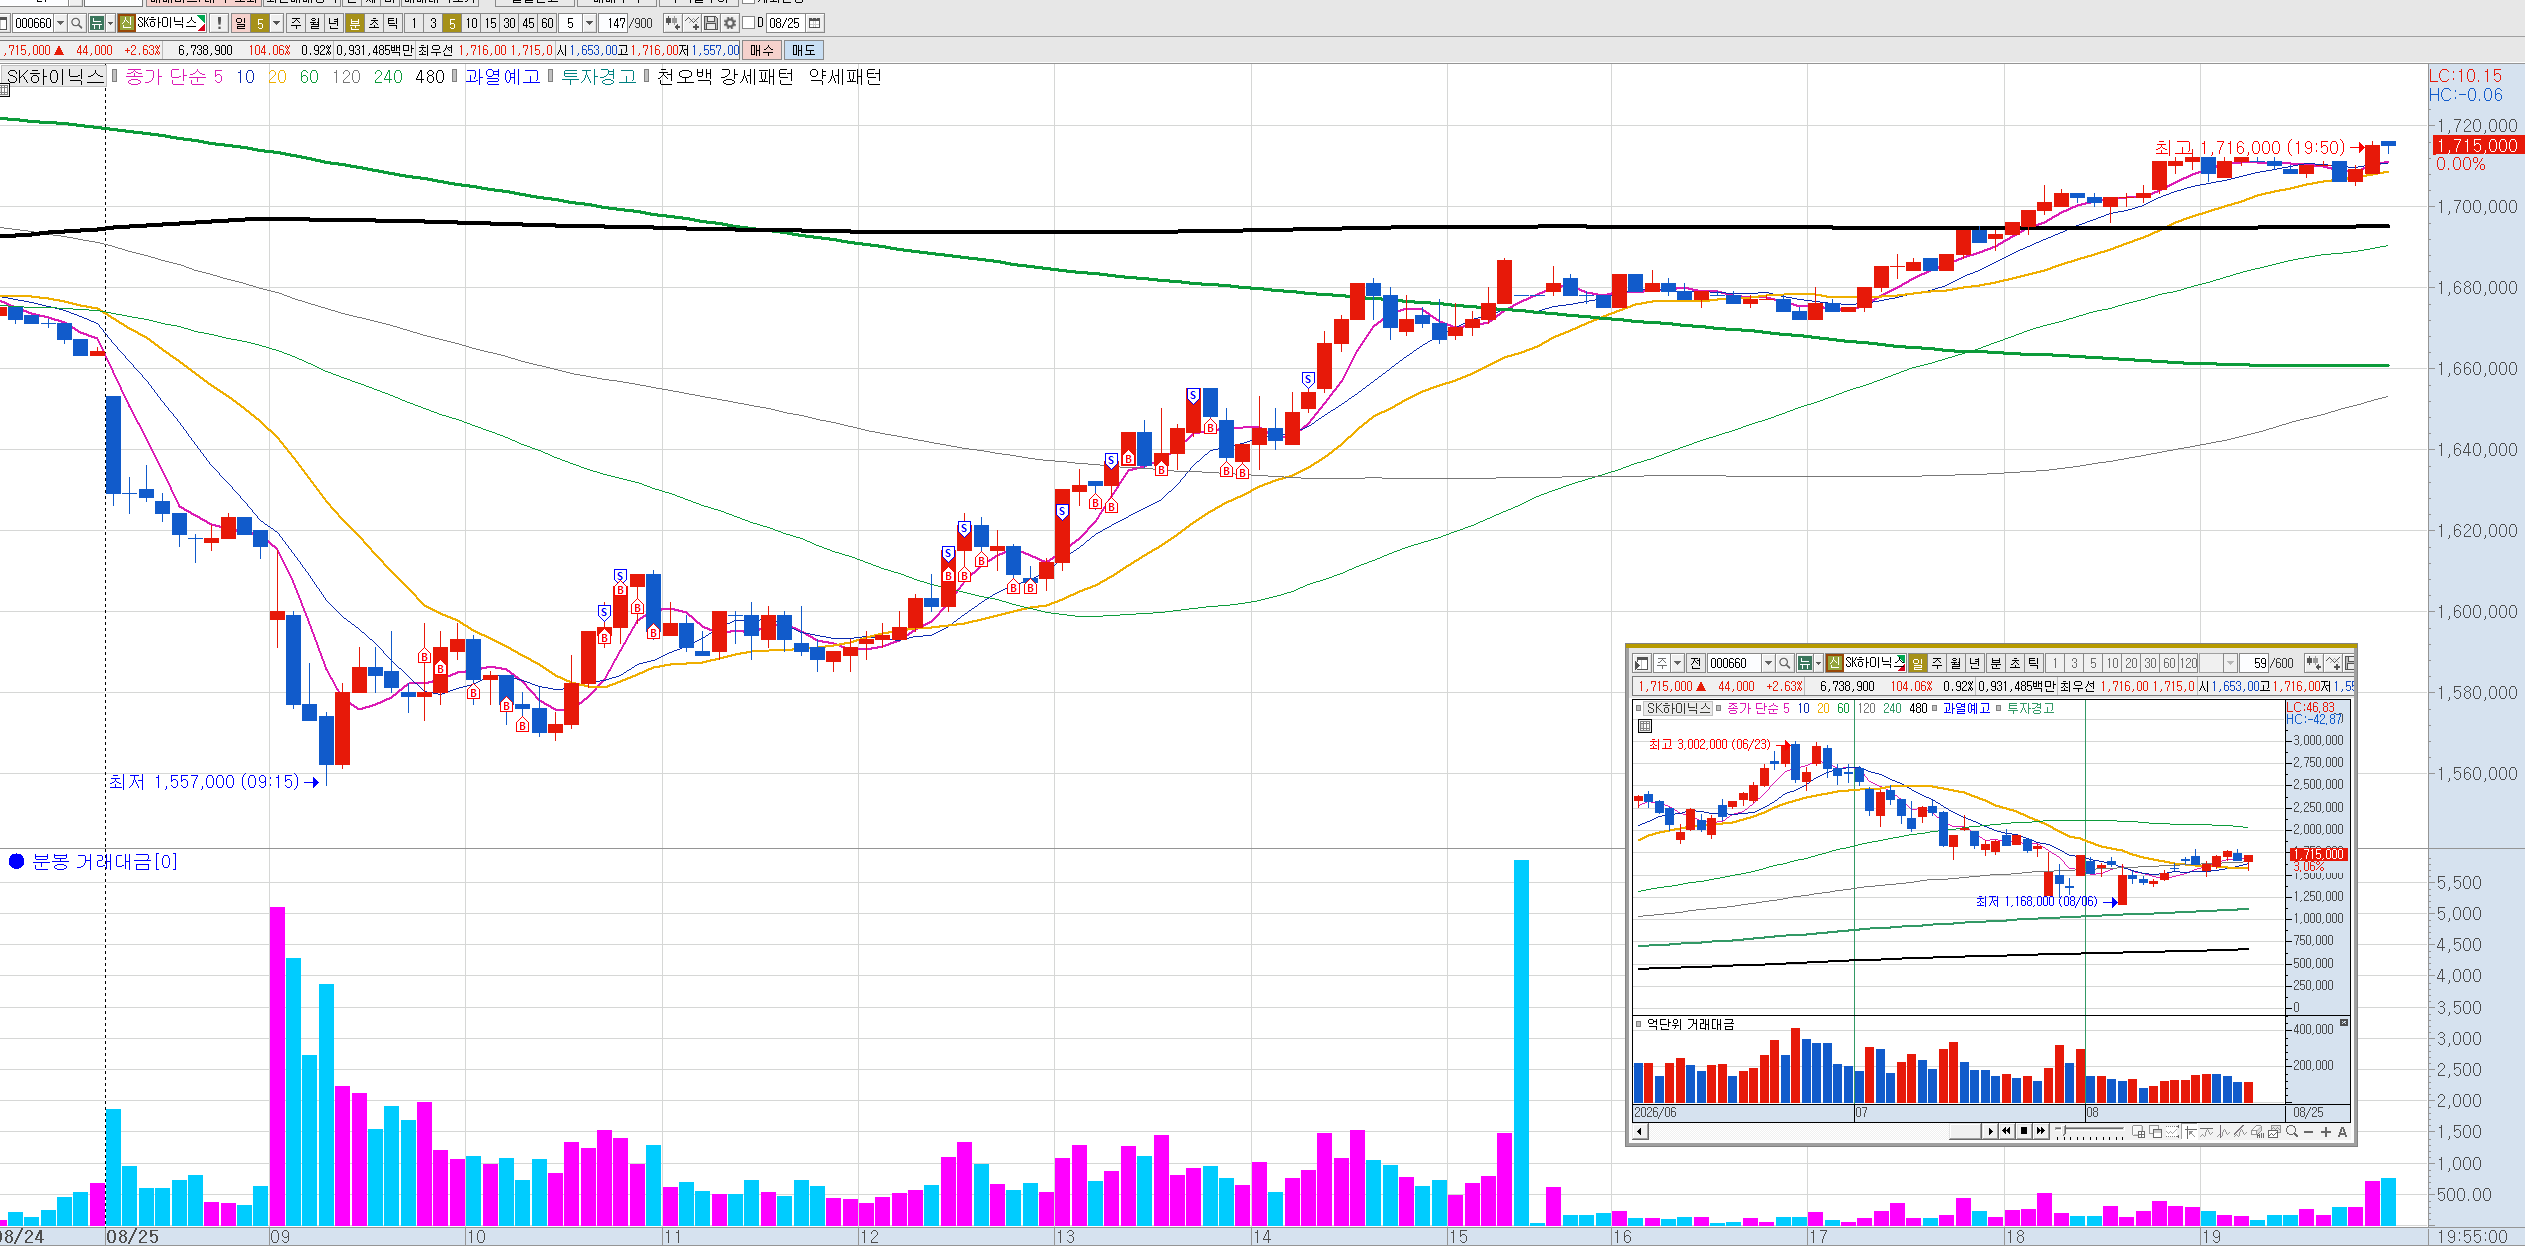2525x1246 pixels.
Task: Click the stop button under the inset chart
Action: [2024, 1131]
